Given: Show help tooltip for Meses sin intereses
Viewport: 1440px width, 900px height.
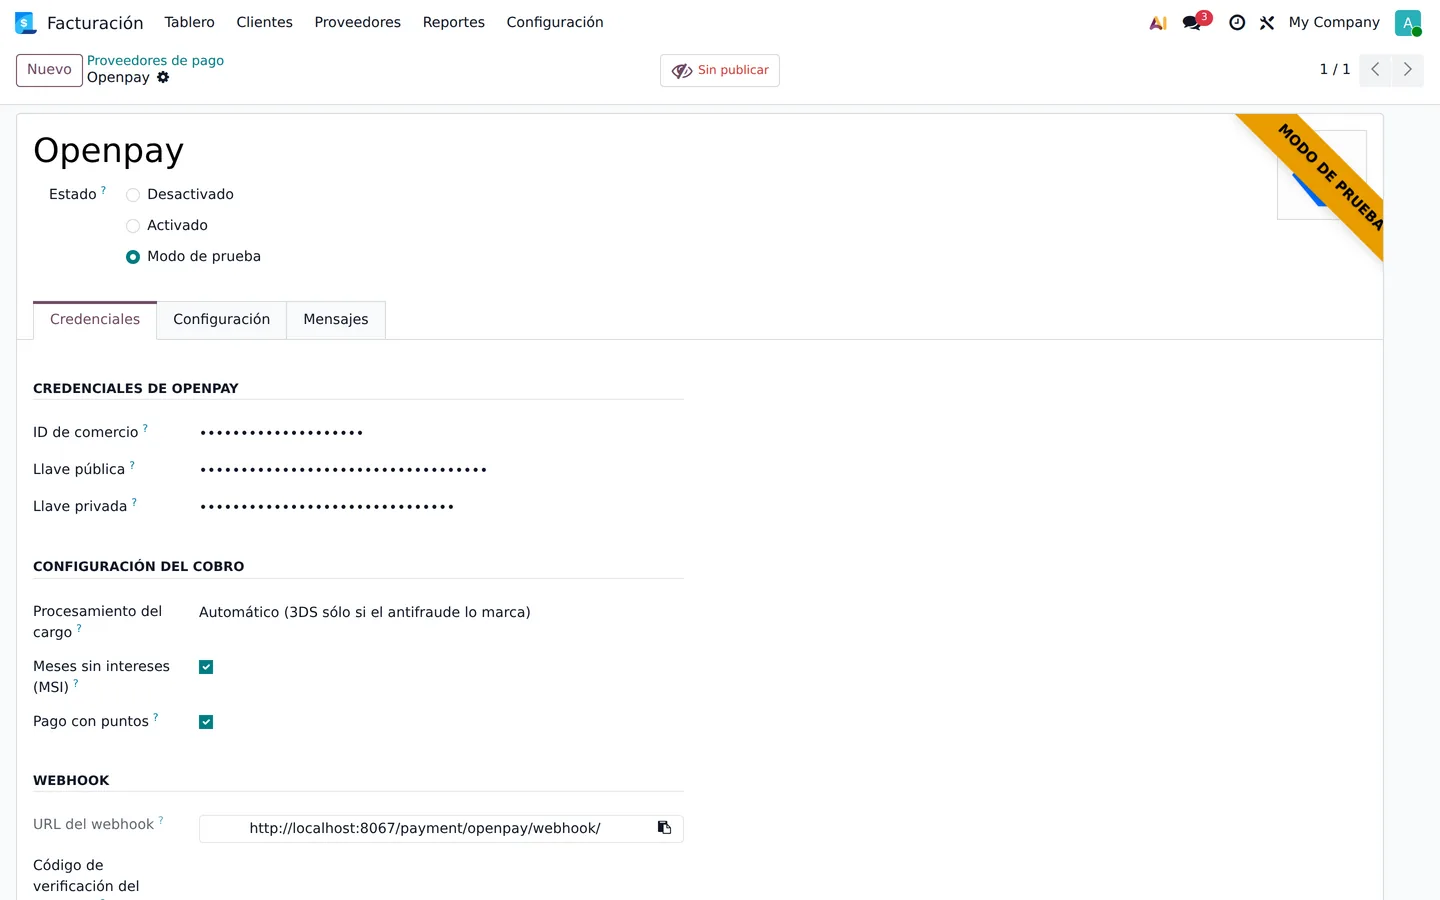Looking at the screenshot, I should pyautogui.click(x=76, y=683).
